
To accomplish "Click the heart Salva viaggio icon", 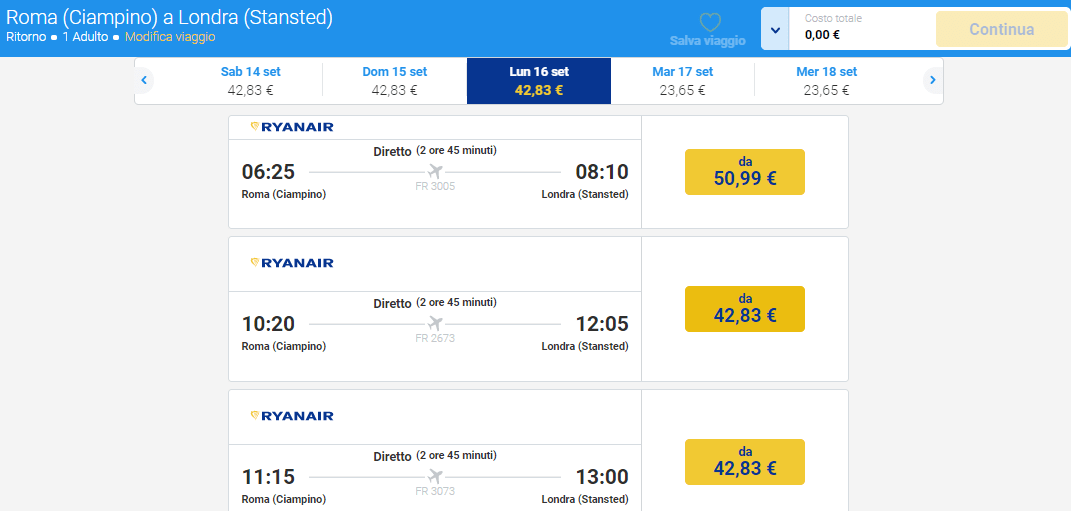I will (x=709, y=23).
